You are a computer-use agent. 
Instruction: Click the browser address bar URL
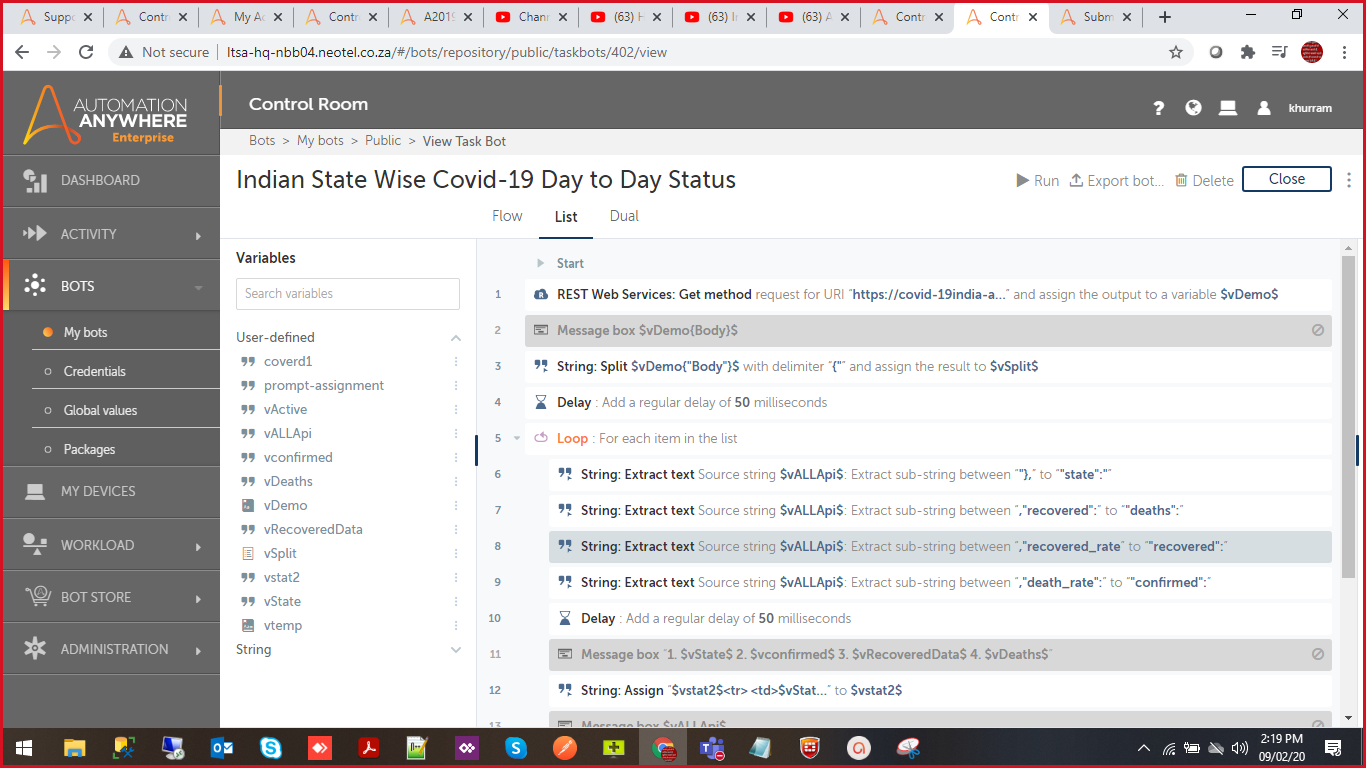point(447,52)
